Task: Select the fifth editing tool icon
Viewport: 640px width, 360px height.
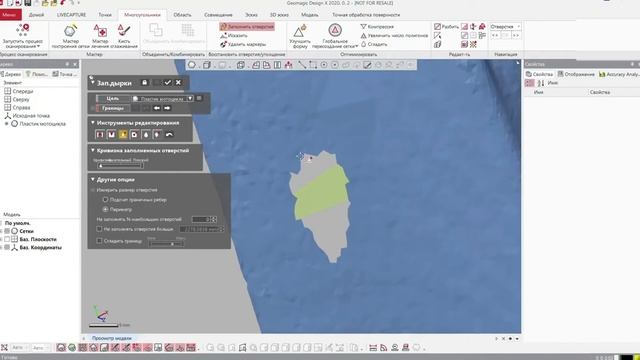Action: coord(146,134)
